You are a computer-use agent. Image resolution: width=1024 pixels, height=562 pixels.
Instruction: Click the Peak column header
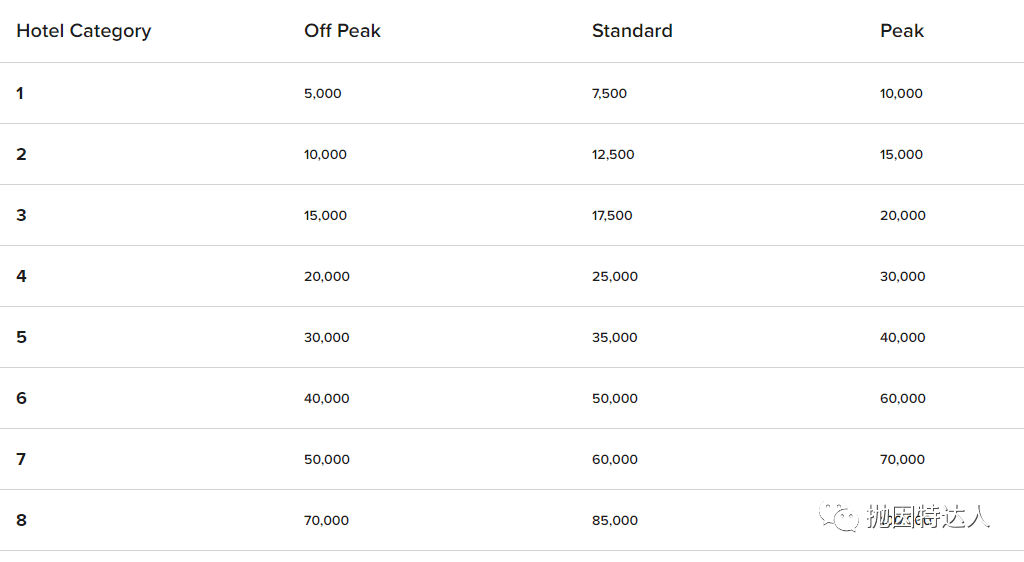coord(902,31)
